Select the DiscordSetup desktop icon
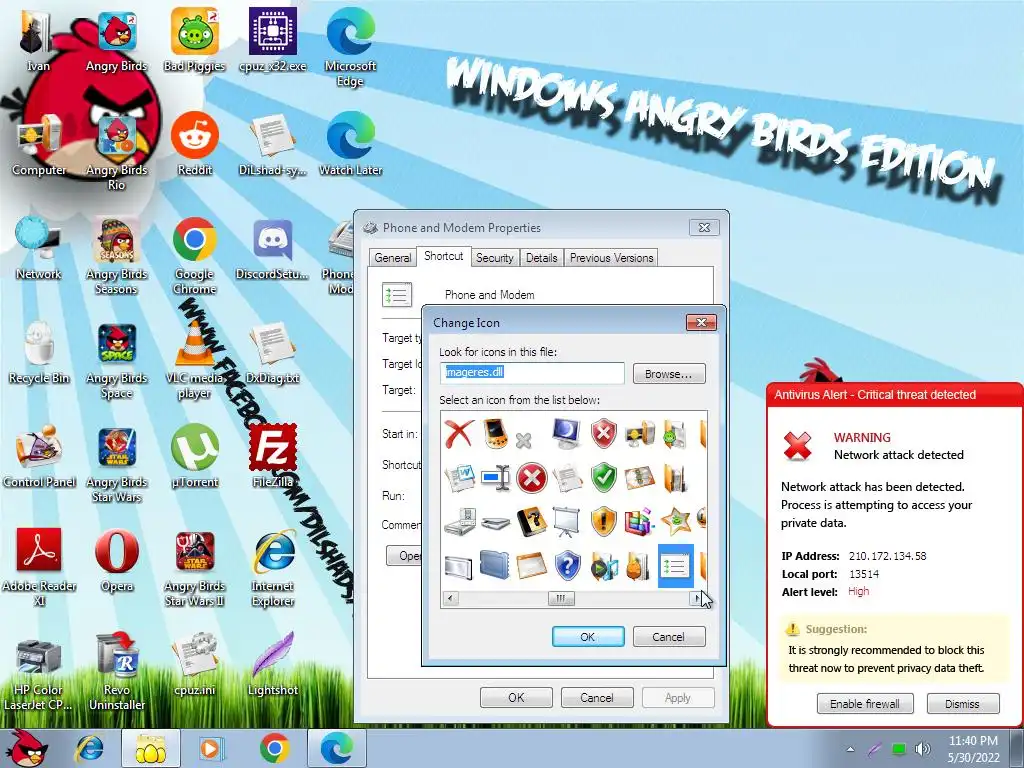The image size is (1024, 768). pos(272,249)
